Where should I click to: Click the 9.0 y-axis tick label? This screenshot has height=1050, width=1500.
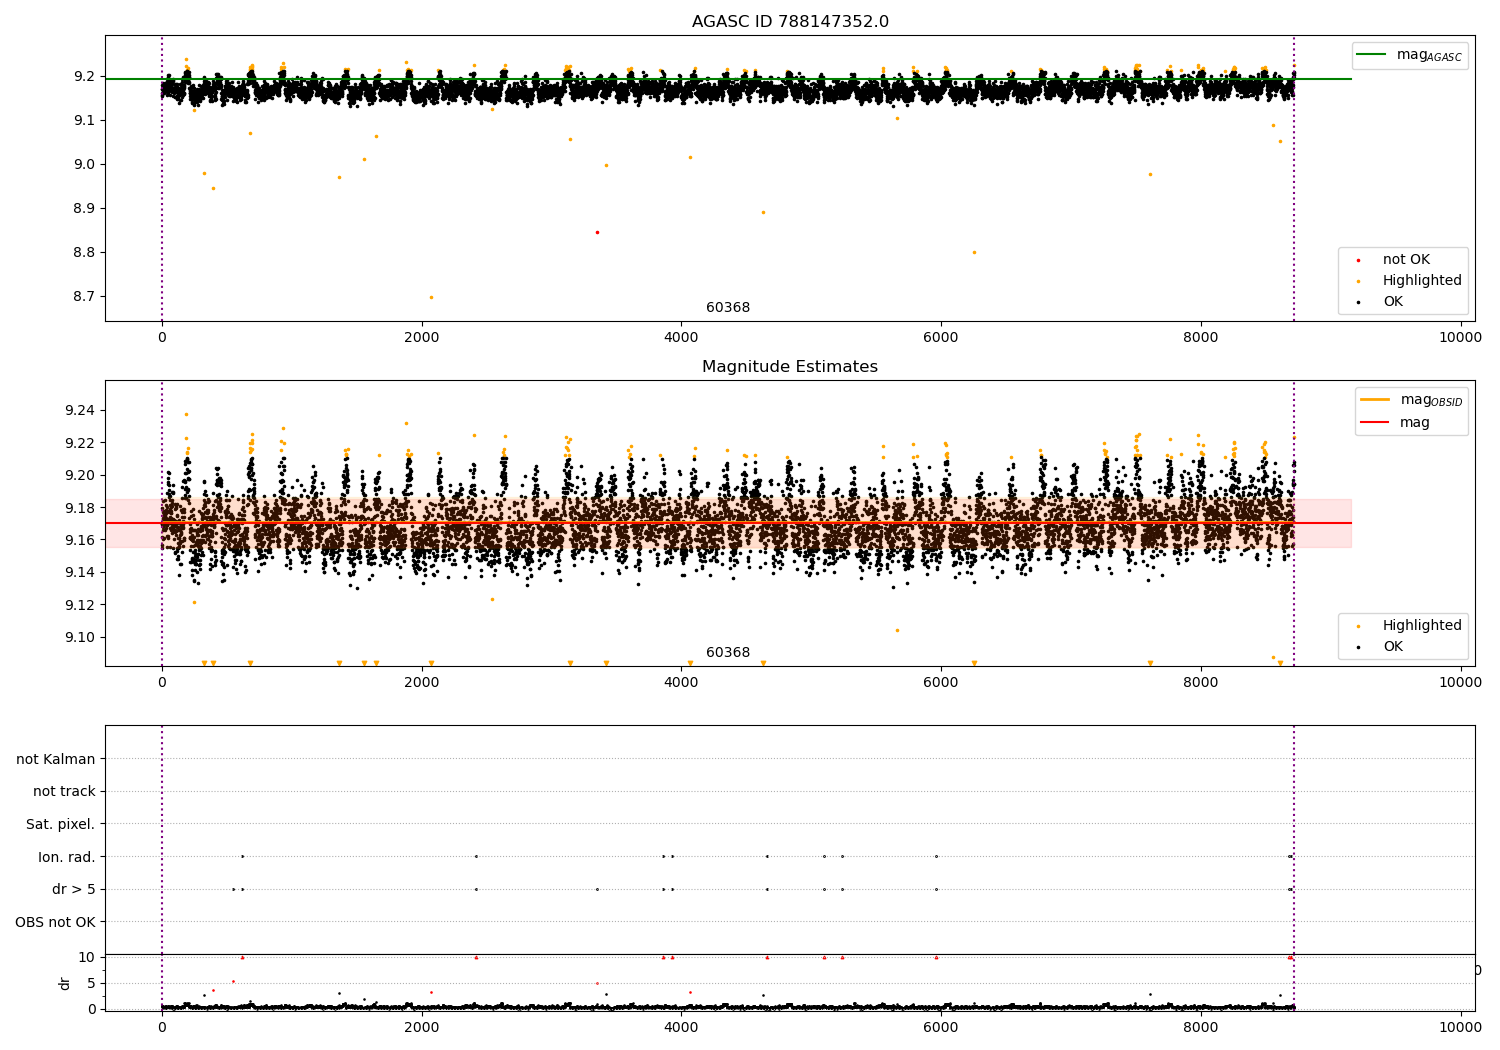coord(86,165)
